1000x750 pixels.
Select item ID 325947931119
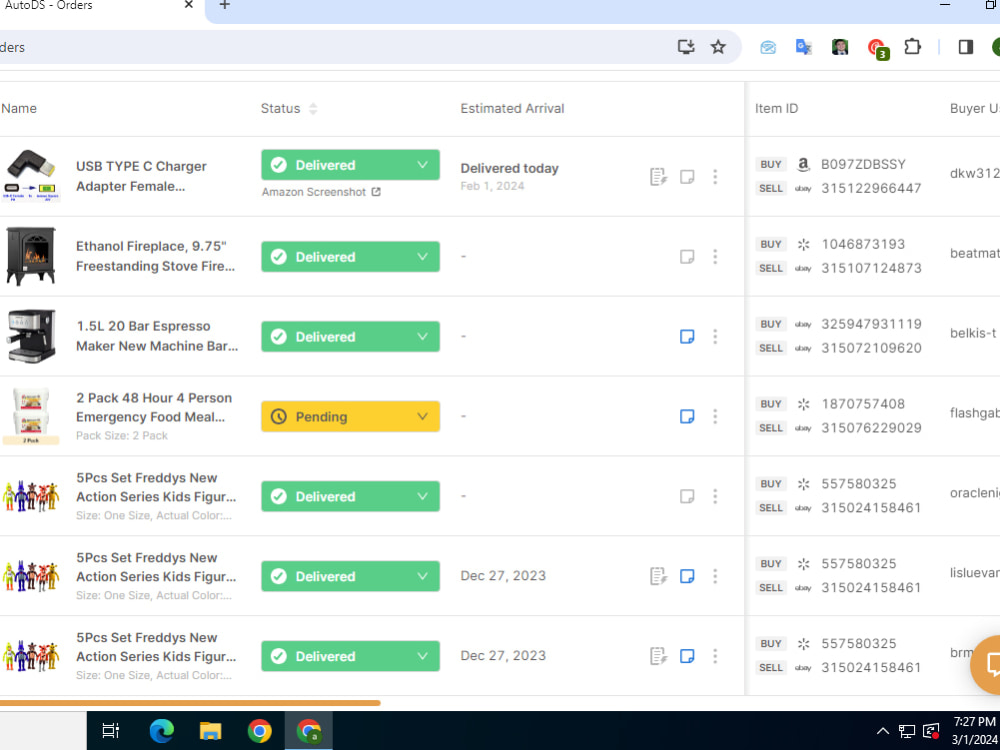[871, 324]
